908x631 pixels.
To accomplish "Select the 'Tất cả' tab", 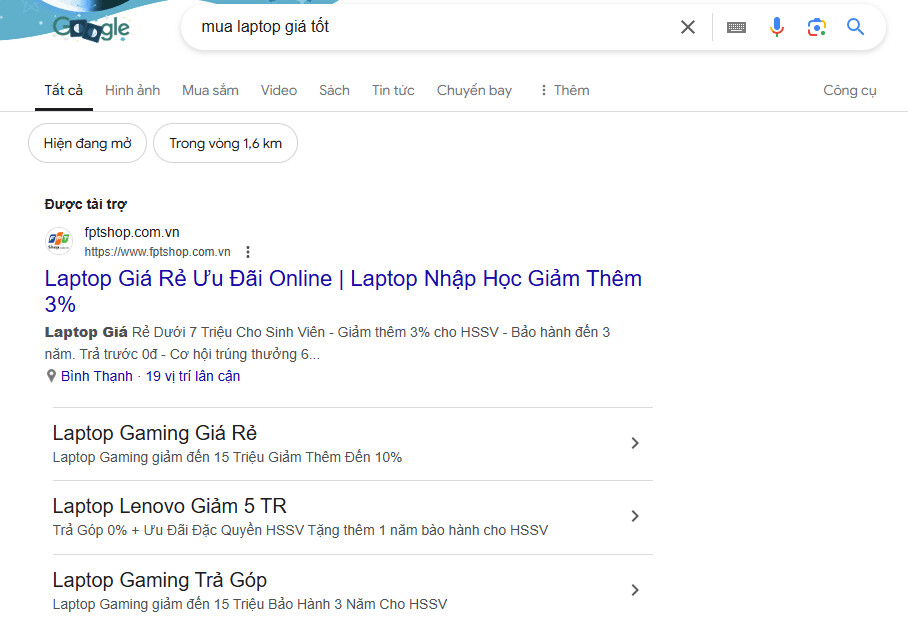I will [64, 90].
